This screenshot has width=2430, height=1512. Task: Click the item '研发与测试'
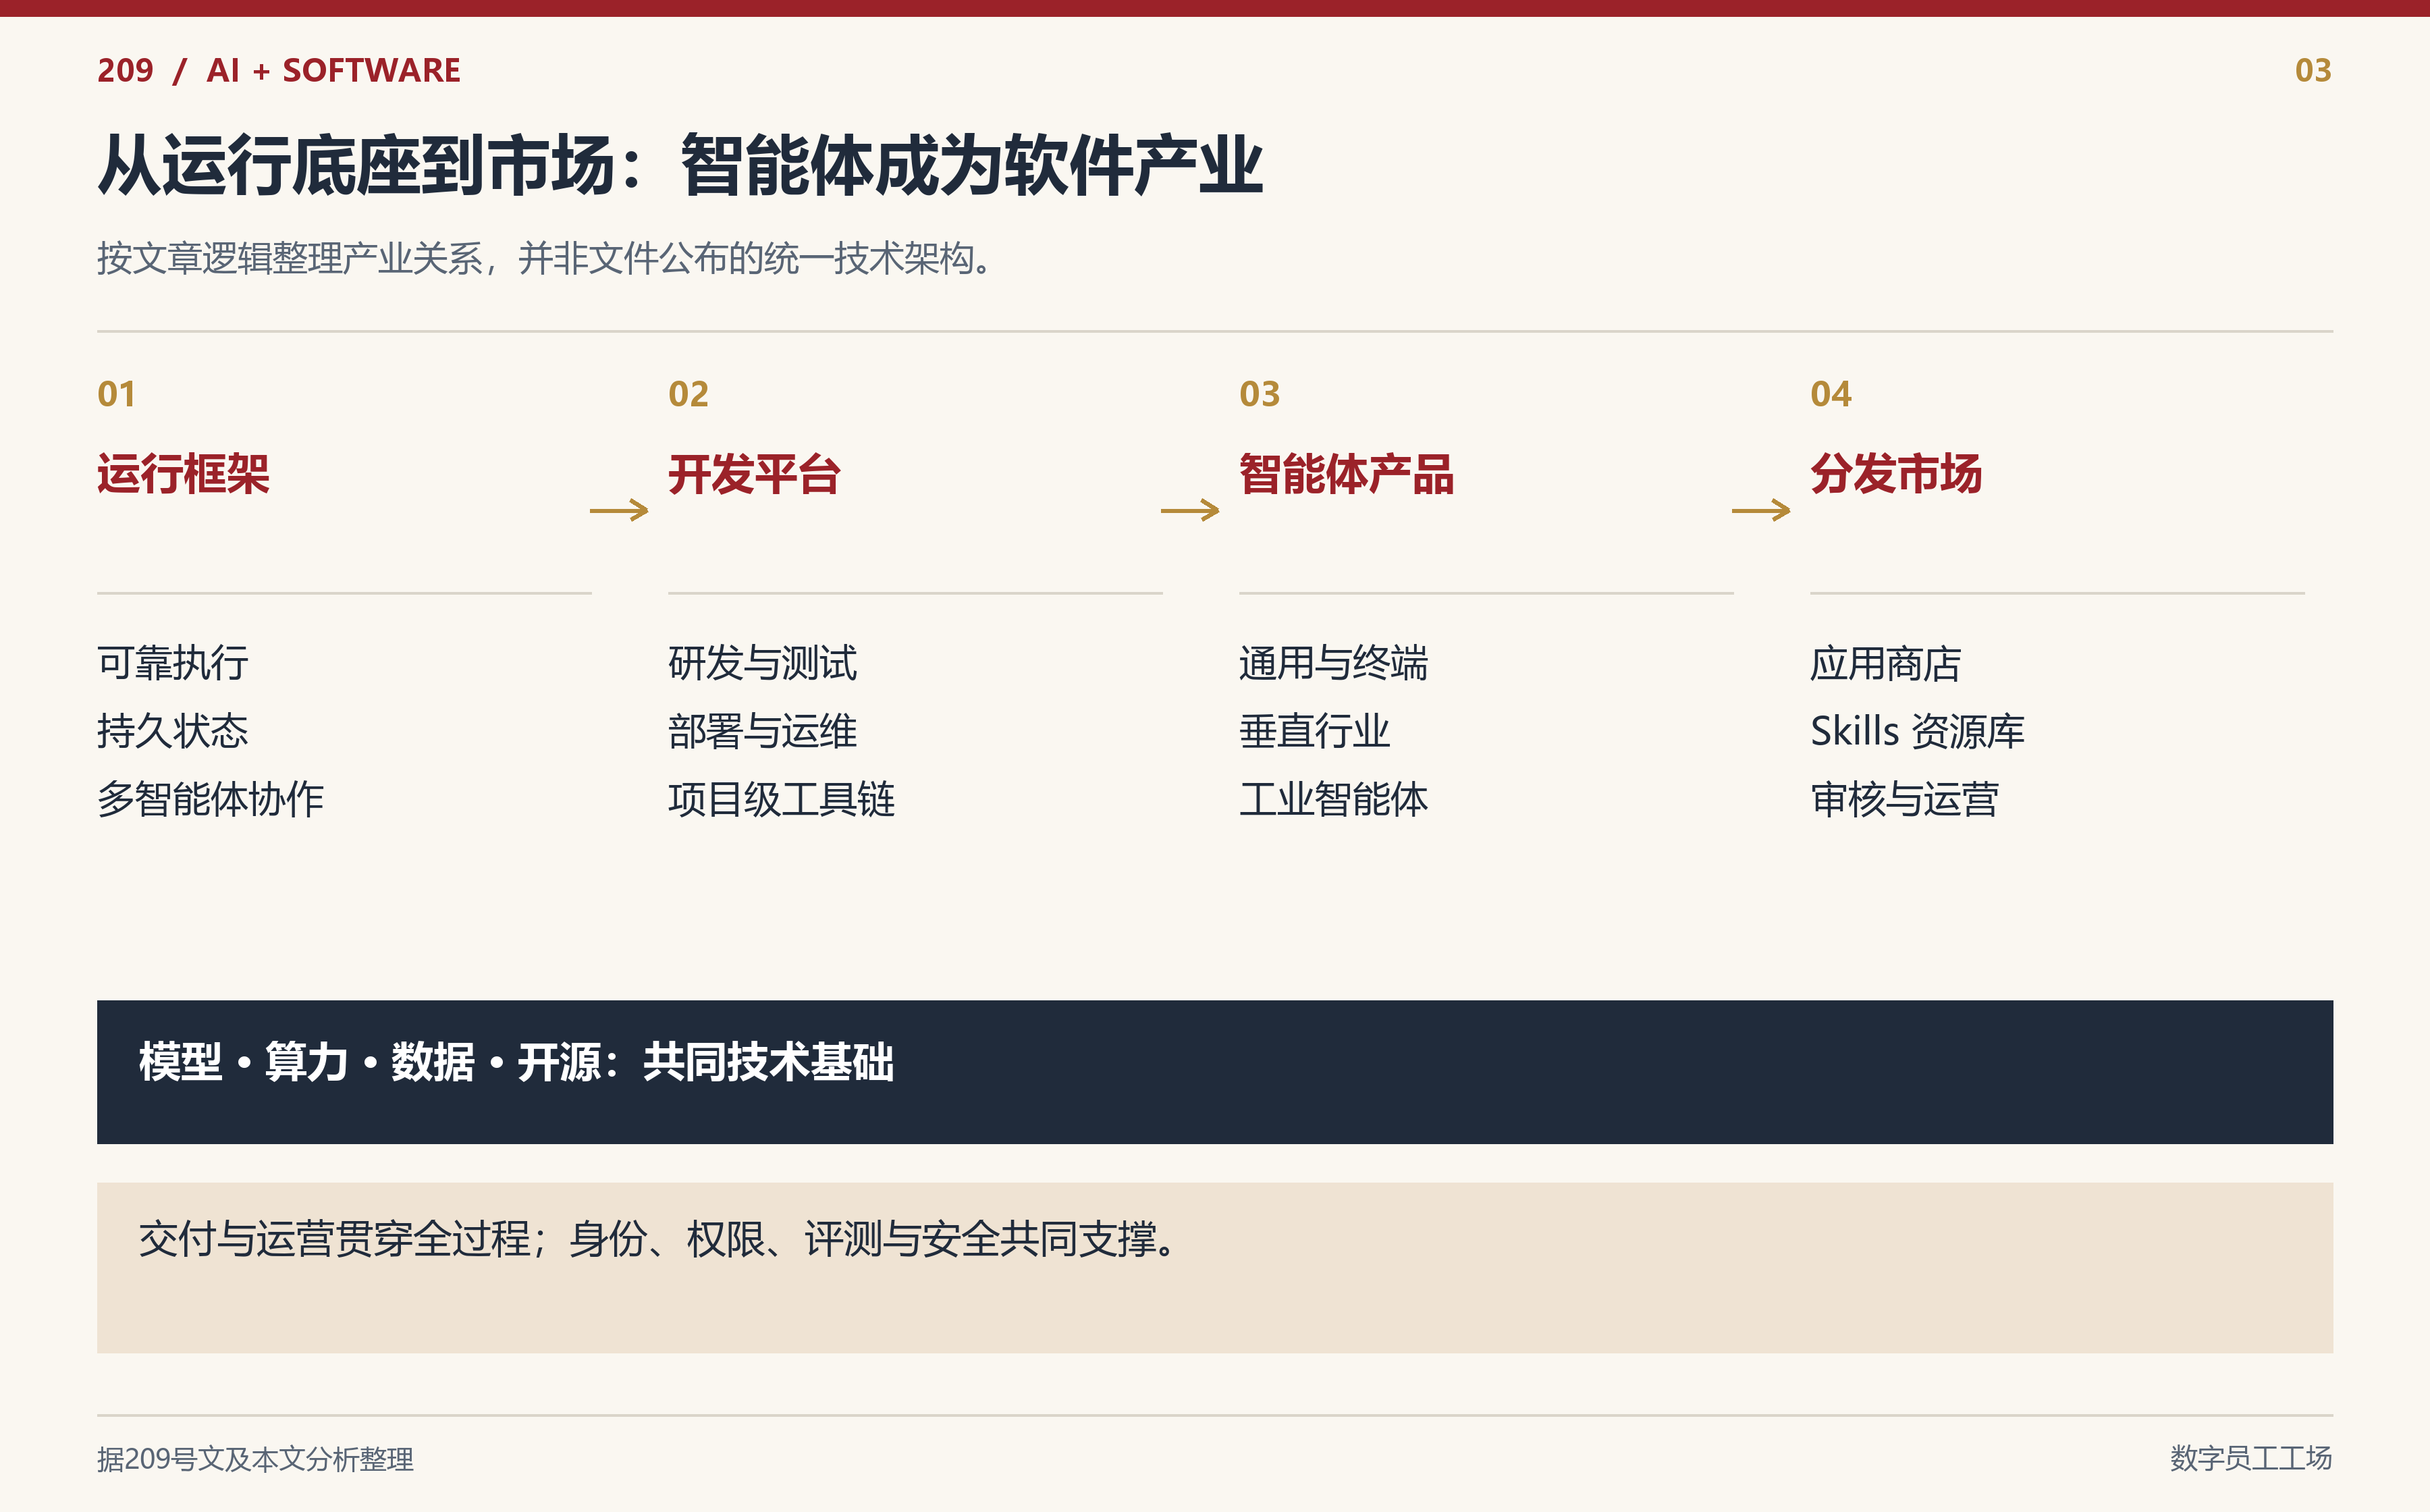(763, 664)
